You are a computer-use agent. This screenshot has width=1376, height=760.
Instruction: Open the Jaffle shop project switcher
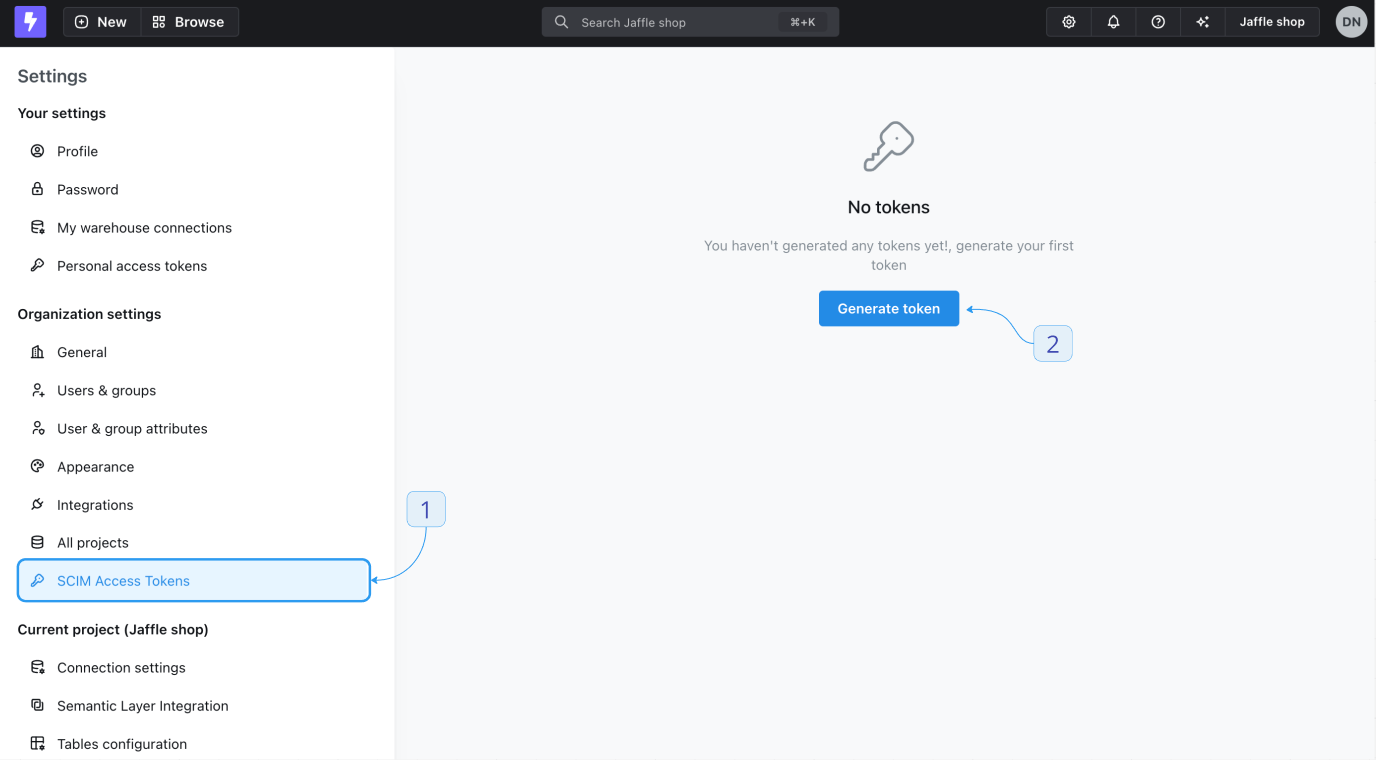point(1272,22)
